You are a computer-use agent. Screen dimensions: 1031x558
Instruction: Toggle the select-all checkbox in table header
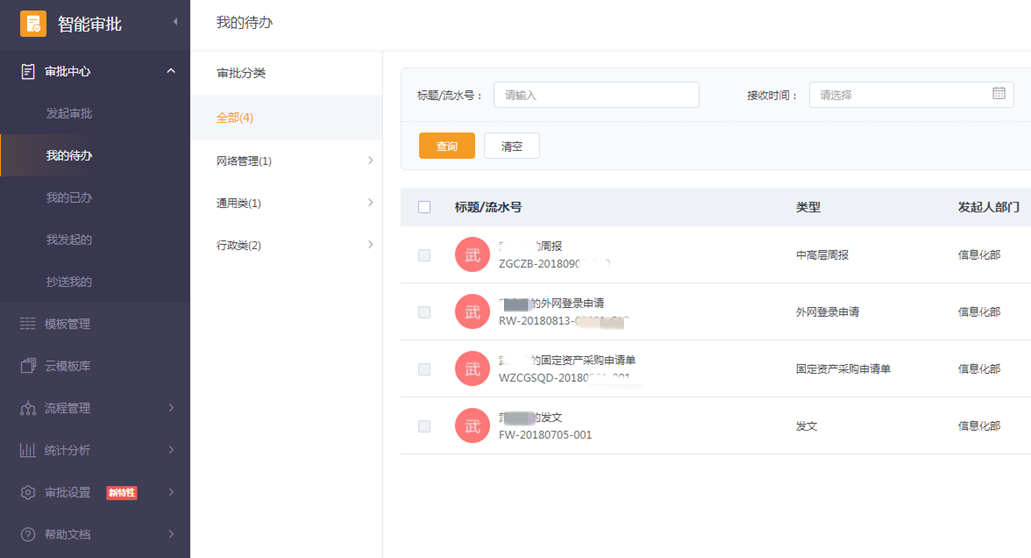[x=424, y=207]
